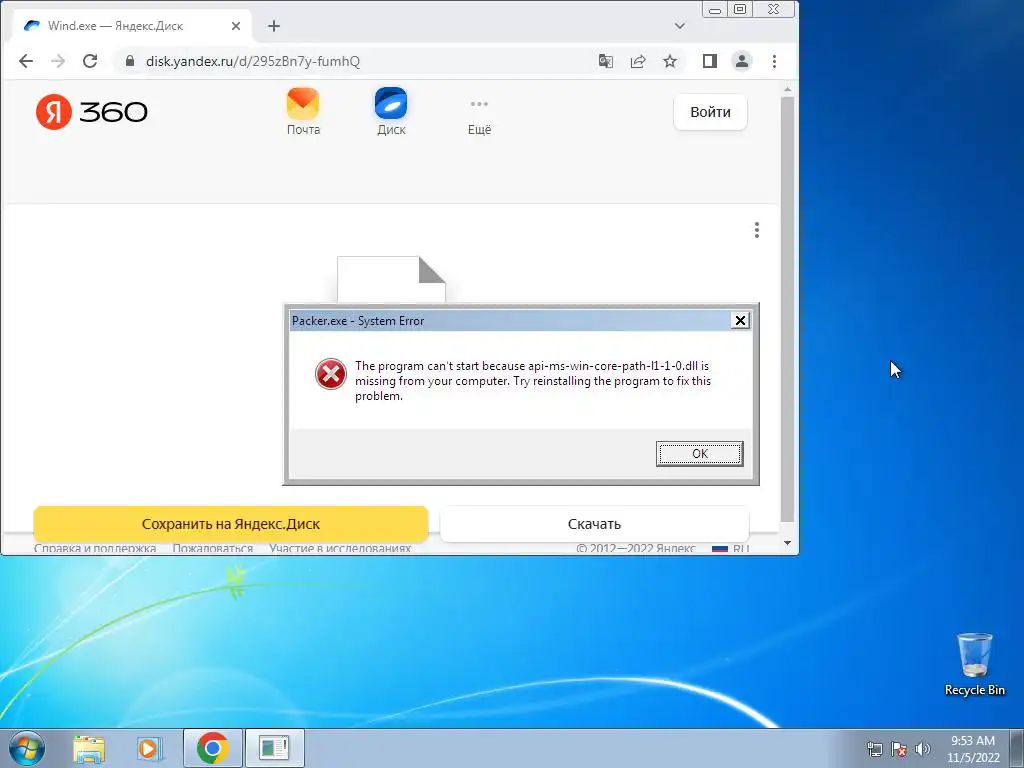Click the Show desktop strip
Viewport: 1024px width, 768px height.
click(x=1017, y=748)
